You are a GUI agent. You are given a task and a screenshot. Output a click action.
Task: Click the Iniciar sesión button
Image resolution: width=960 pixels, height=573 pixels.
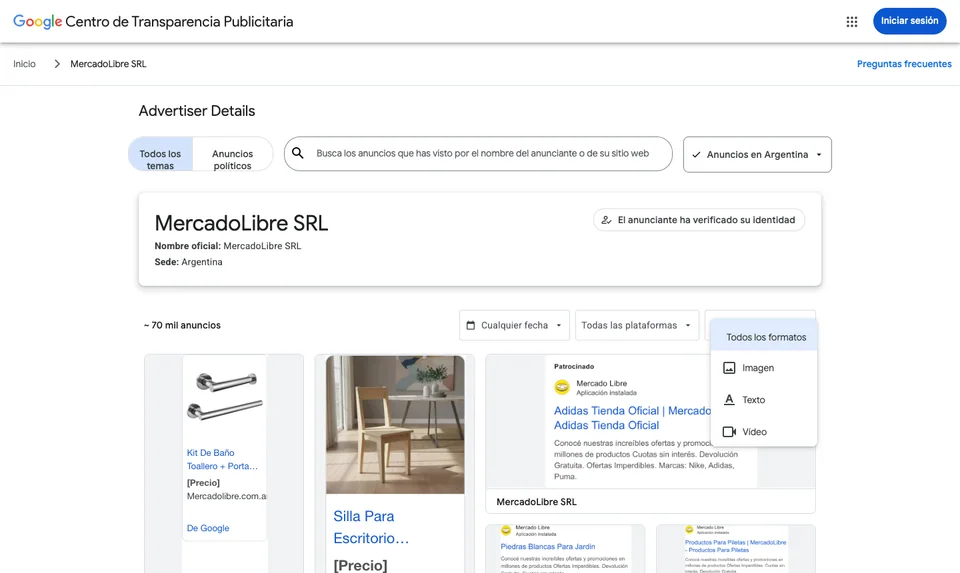pyautogui.click(x=909, y=21)
